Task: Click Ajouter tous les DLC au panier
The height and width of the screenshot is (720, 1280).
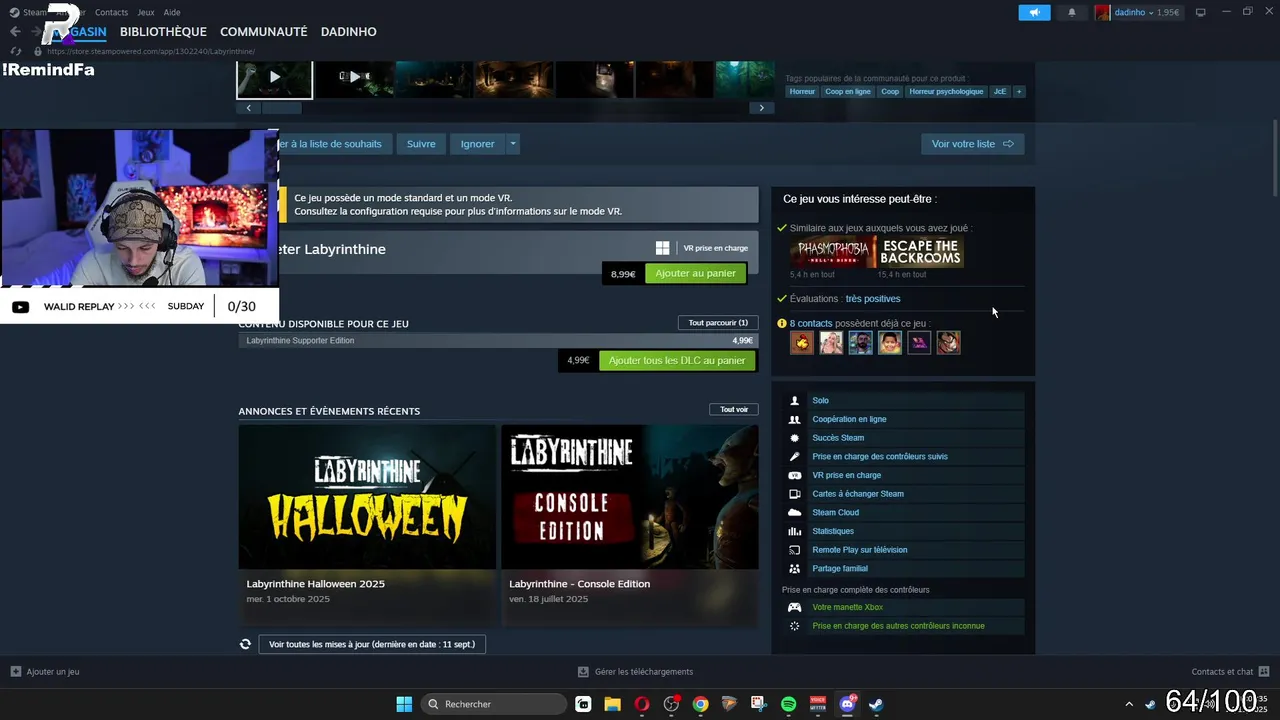Action: 677,360
